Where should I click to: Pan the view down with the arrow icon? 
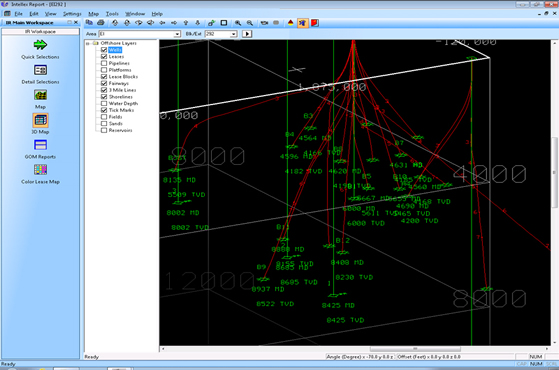(x=198, y=23)
